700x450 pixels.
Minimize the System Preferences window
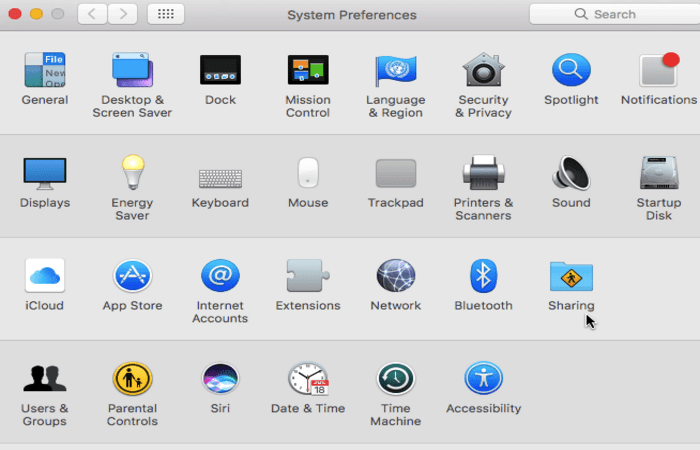[x=36, y=14]
